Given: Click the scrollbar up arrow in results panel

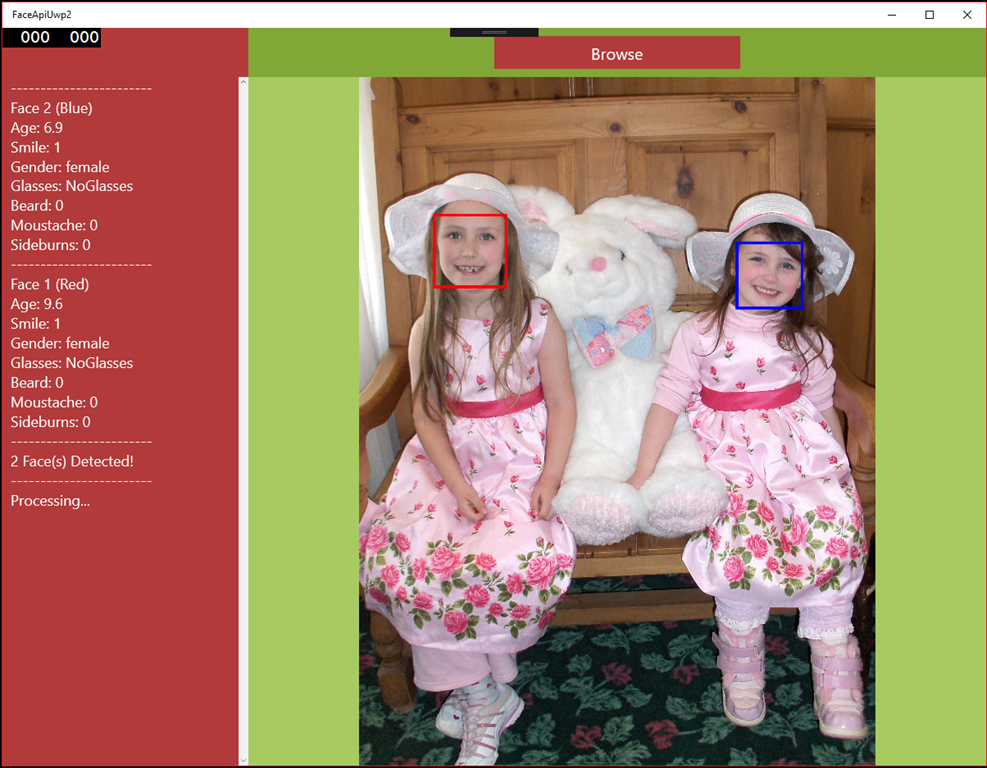Looking at the screenshot, I should [243, 82].
